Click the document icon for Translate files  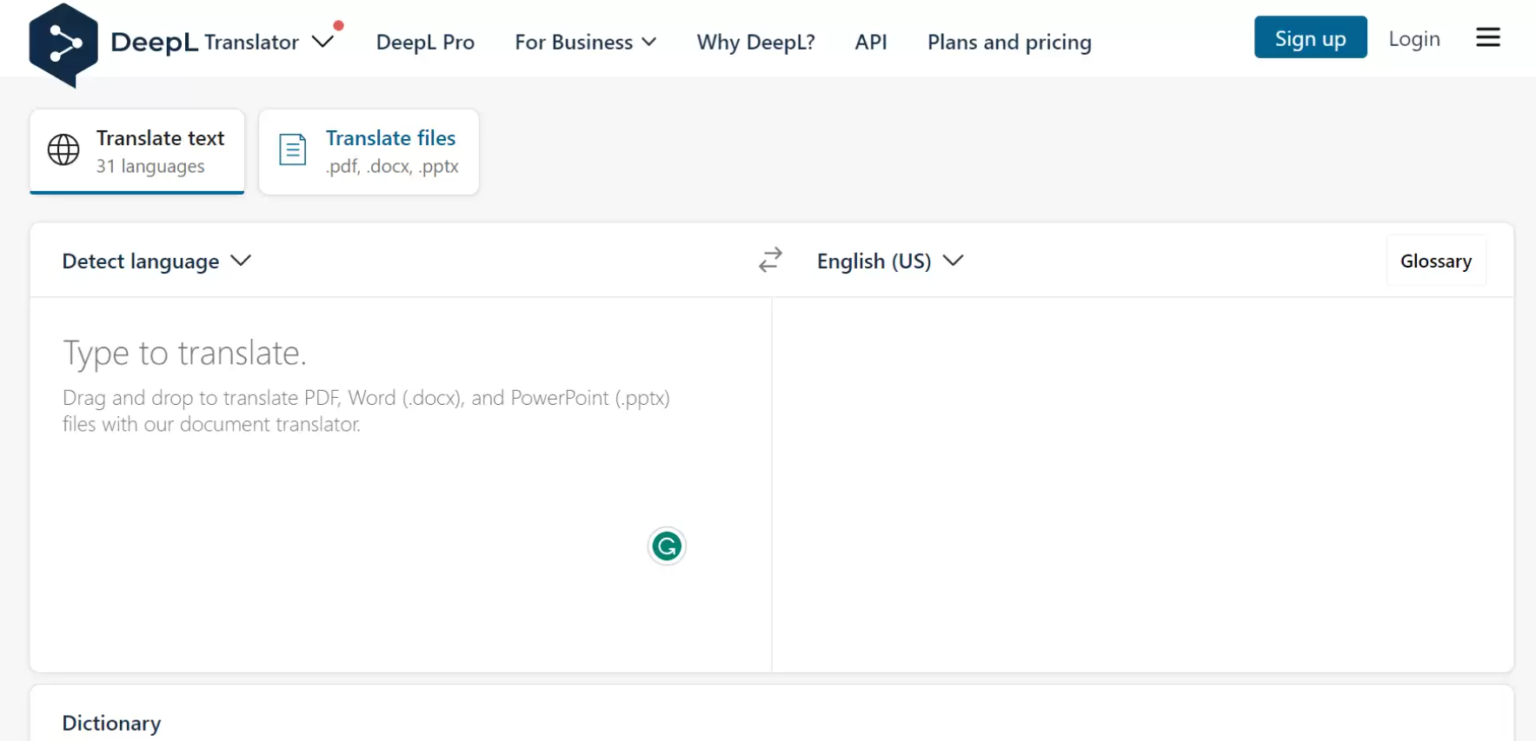coord(292,151)
